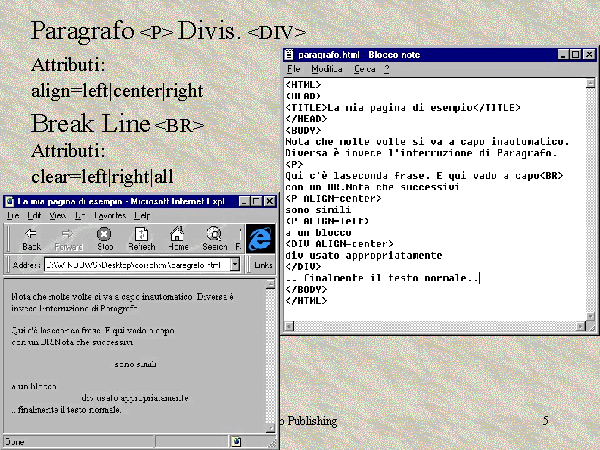Open the Go menu in Internet Explorer

point(80,215)
